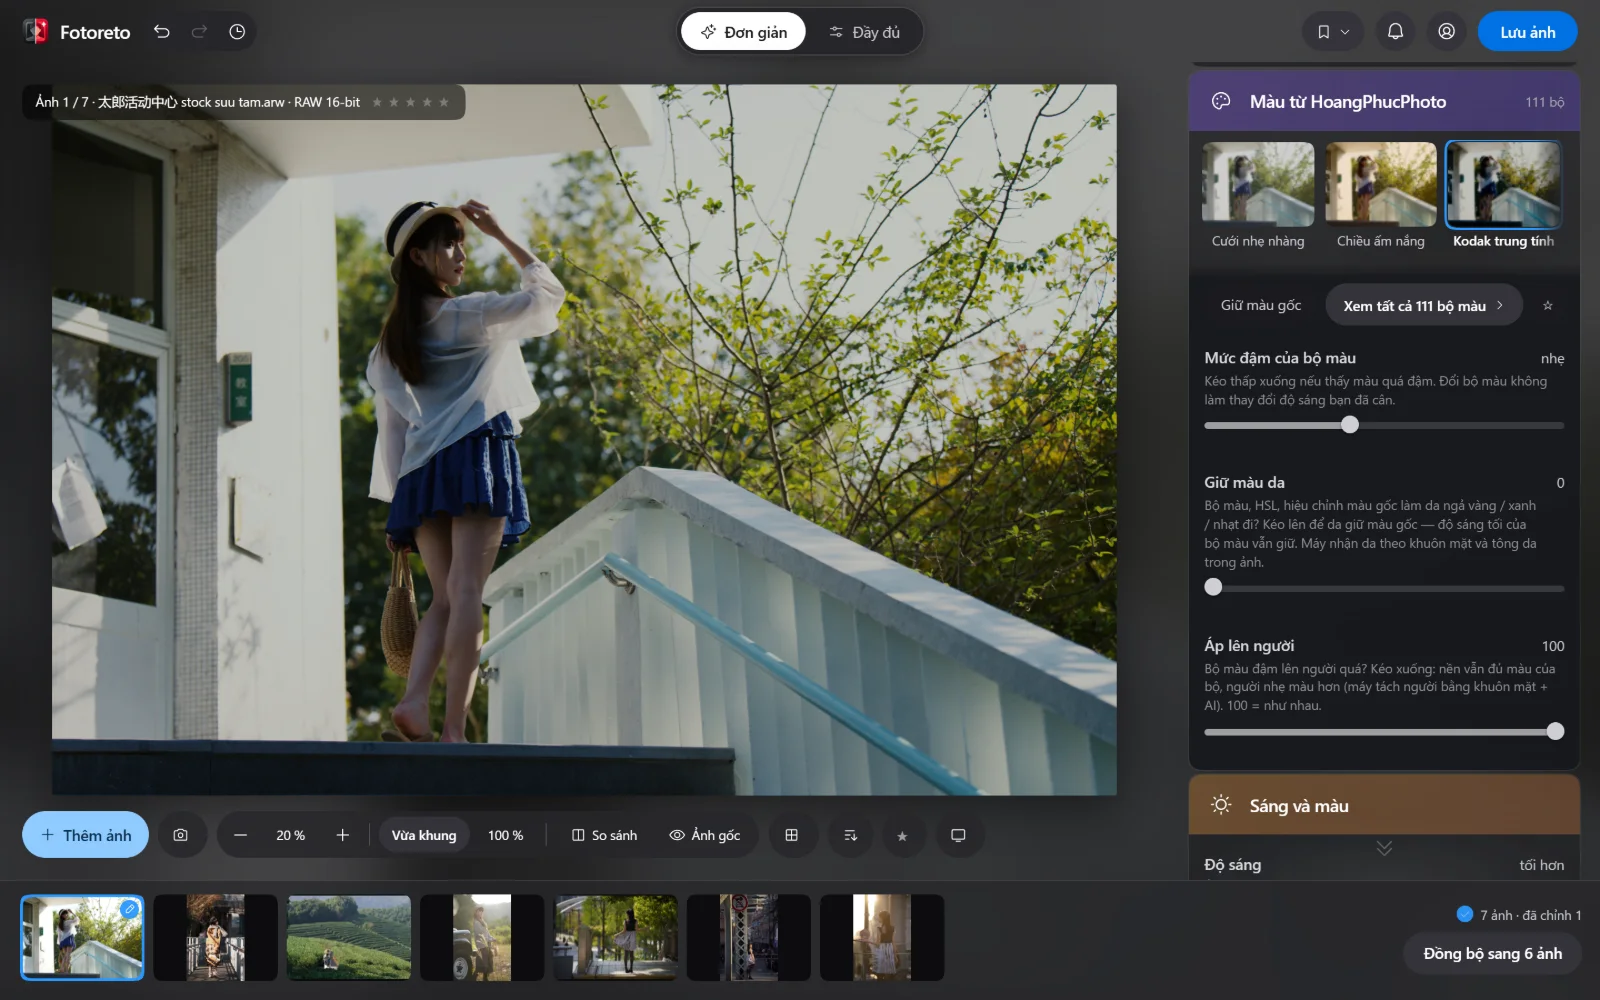Click the undo arrow icon

pos(161,32)
